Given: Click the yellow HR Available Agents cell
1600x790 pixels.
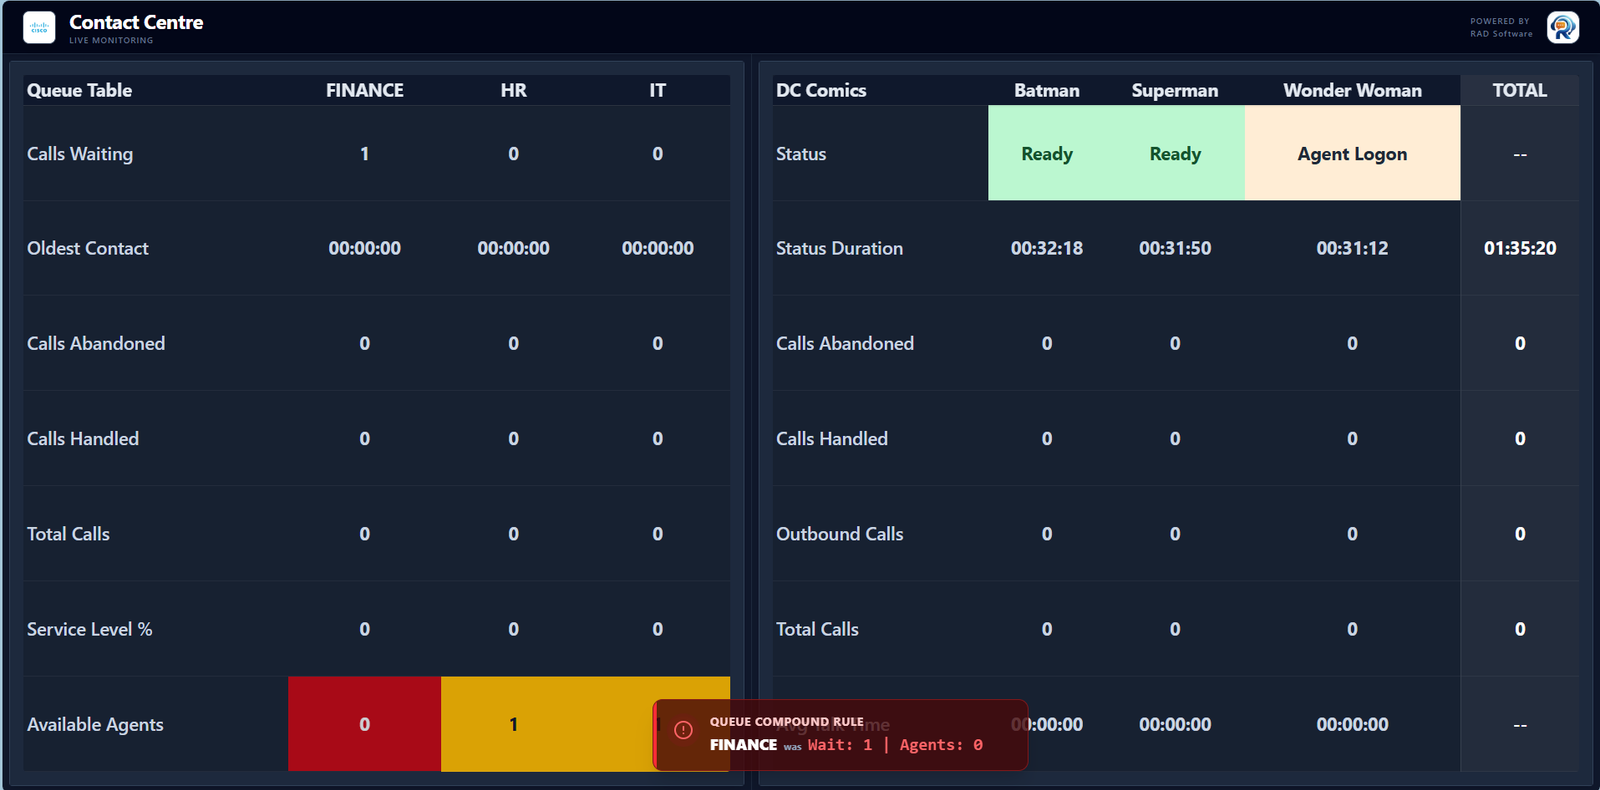Looking at the screenshot, I should [x=513, y=724].
